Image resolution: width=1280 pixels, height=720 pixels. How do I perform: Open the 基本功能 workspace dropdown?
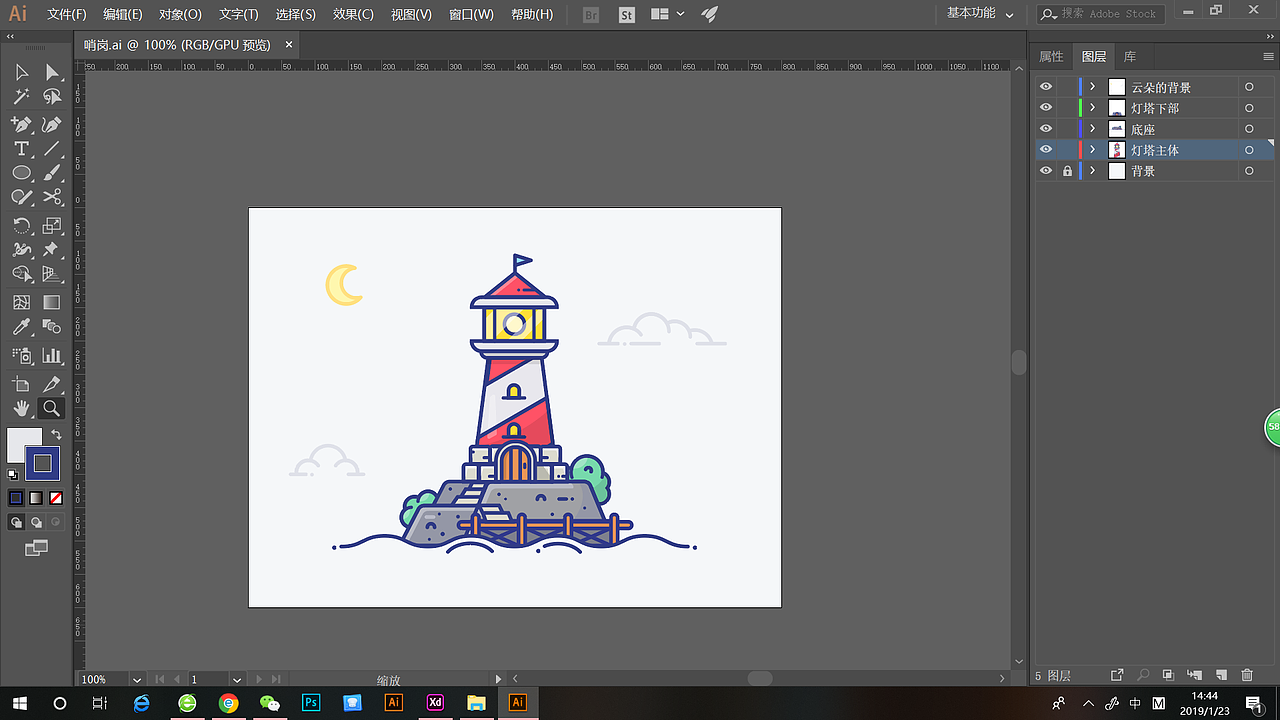pos(980,14)
